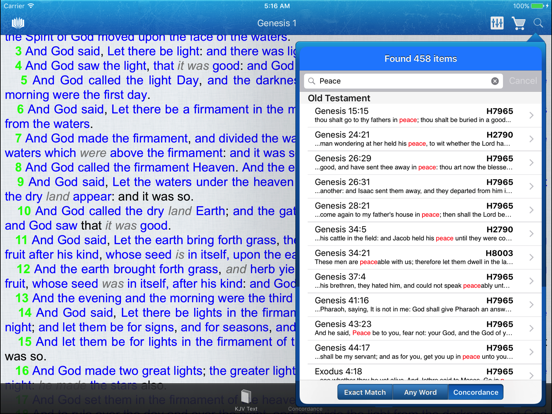The height and width of the screenshot is (414, 552).
Task: Tap the Found 458 items header
Action: coord(420,59)
